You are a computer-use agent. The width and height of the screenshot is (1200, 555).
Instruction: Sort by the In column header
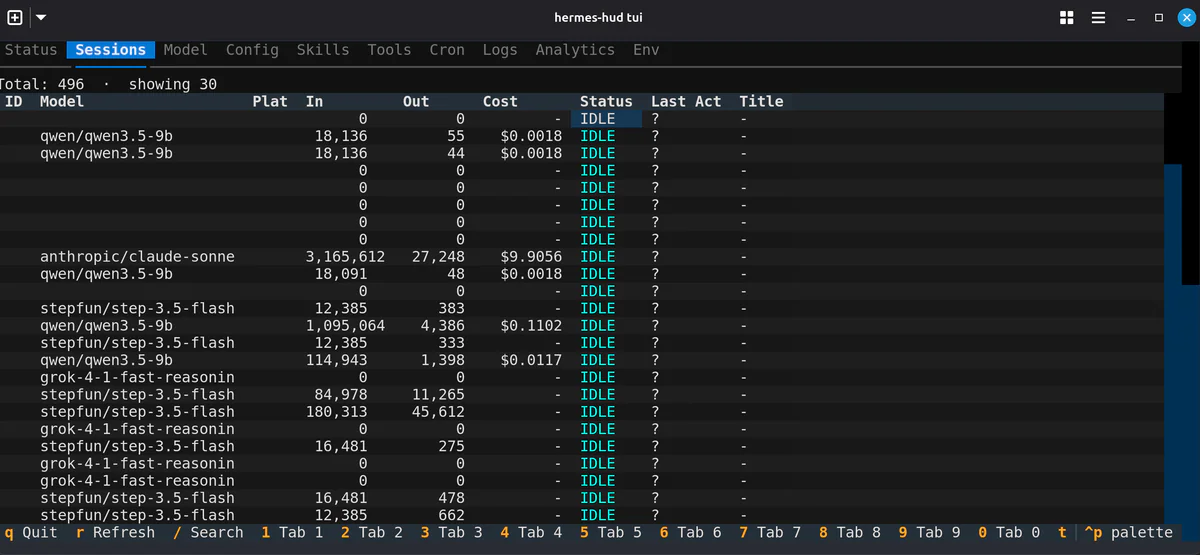314,101
